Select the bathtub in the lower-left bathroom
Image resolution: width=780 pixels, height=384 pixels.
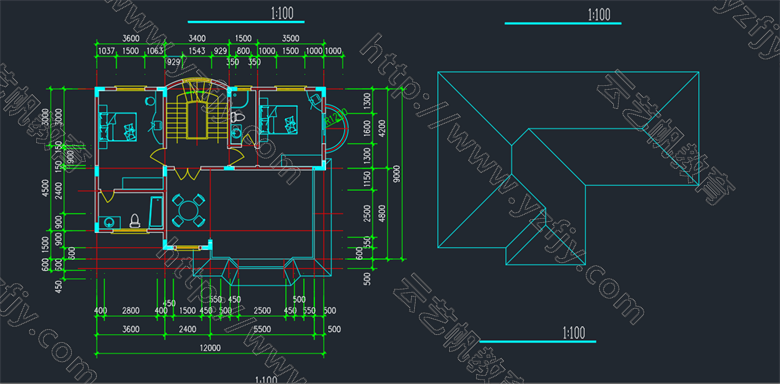click(x=156, y=212)
